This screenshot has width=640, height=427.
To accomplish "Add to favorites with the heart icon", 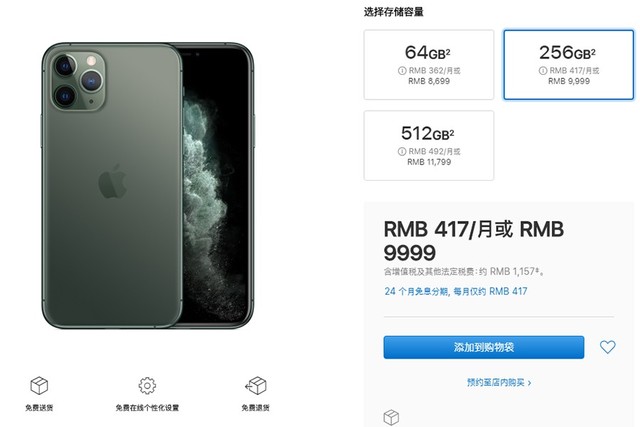I will coord(607,347).
